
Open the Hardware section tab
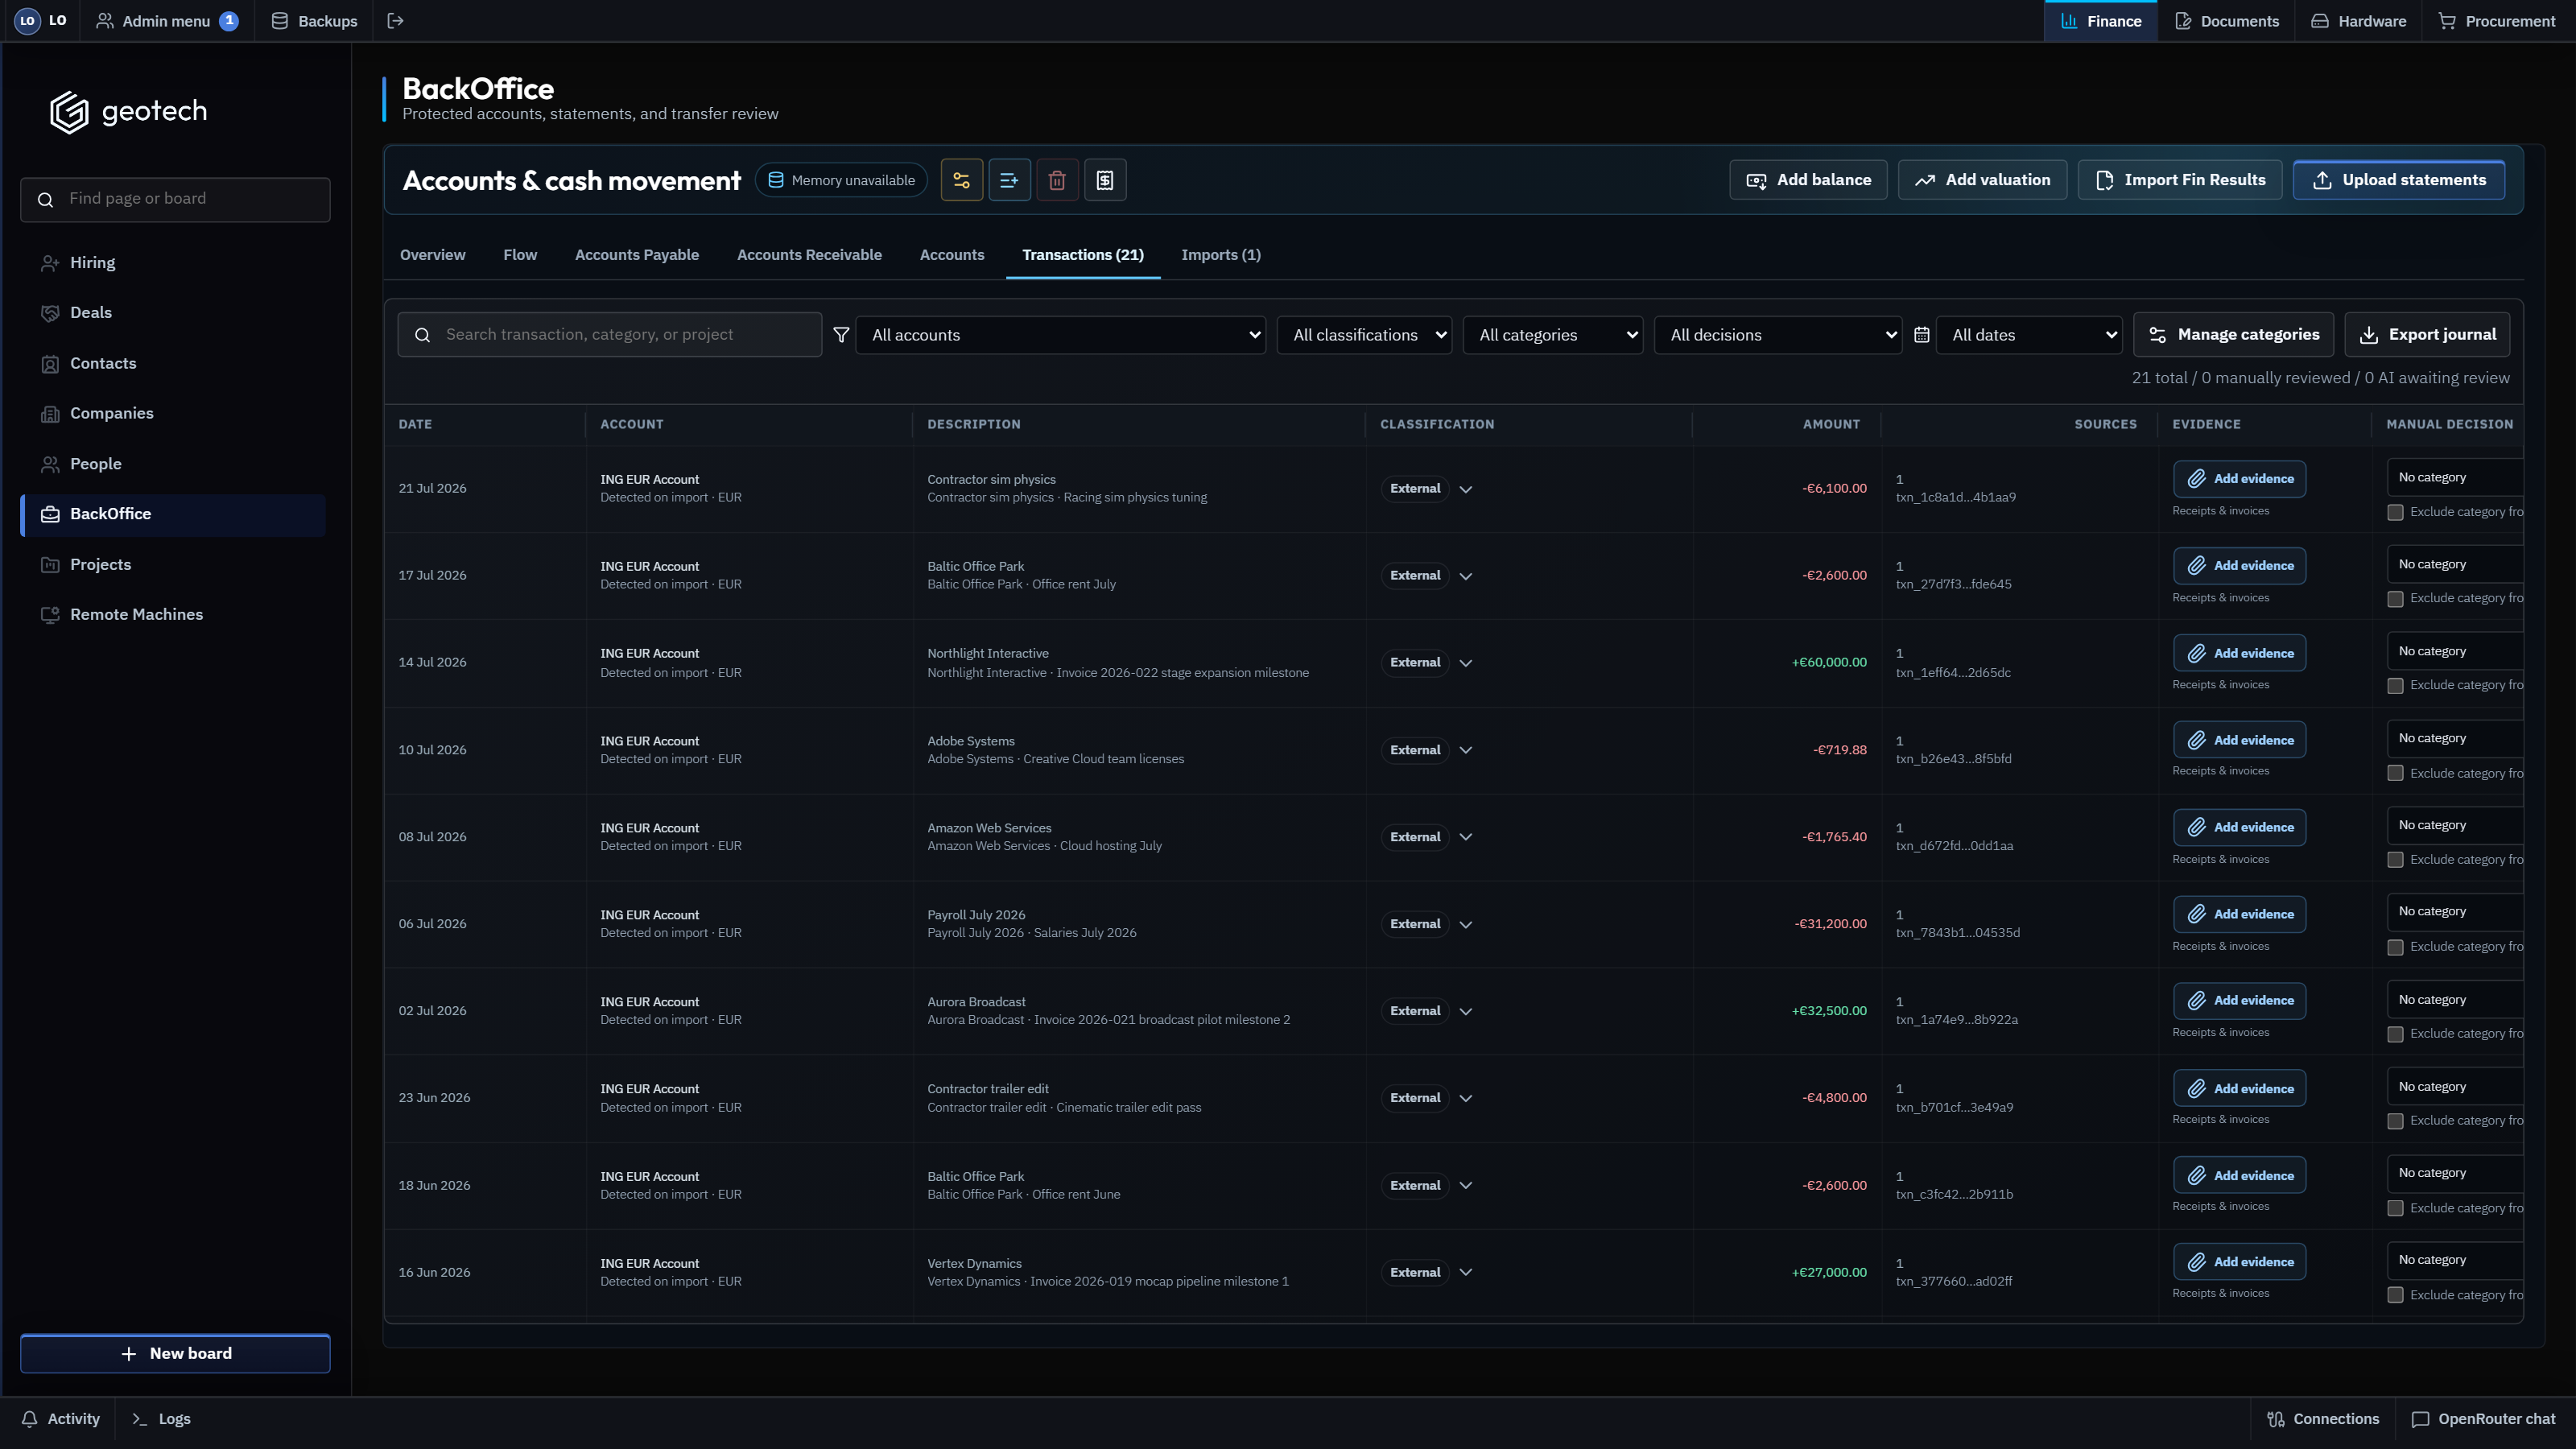point(2358,21)
